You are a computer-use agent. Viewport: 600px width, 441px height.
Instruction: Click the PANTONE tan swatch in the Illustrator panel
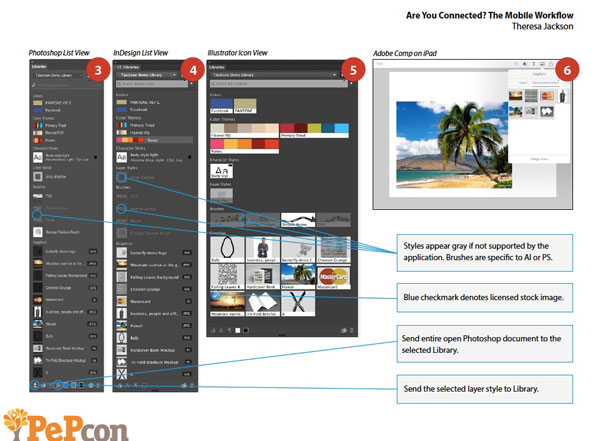point(245,106)
